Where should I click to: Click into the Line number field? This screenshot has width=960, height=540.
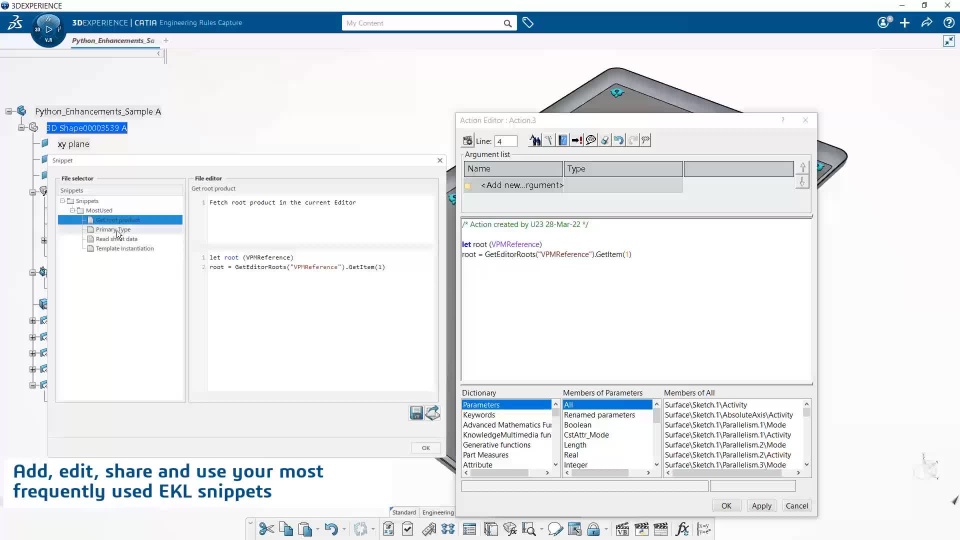506,141
